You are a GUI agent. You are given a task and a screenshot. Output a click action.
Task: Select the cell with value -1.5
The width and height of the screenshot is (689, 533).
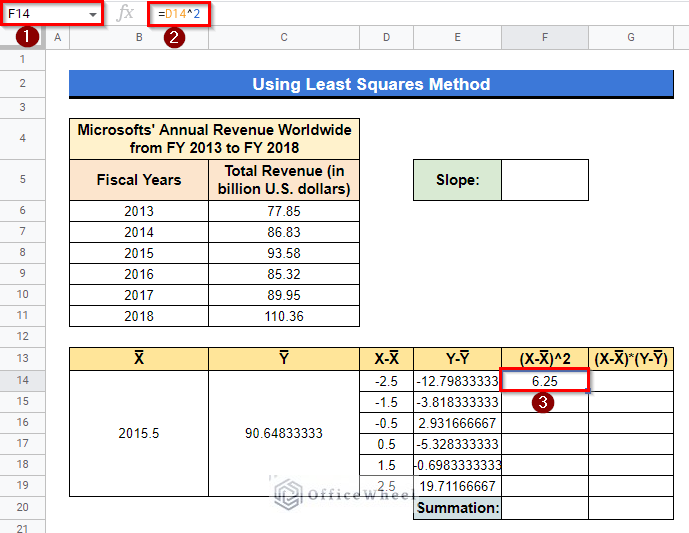click(x=386, y=402)
